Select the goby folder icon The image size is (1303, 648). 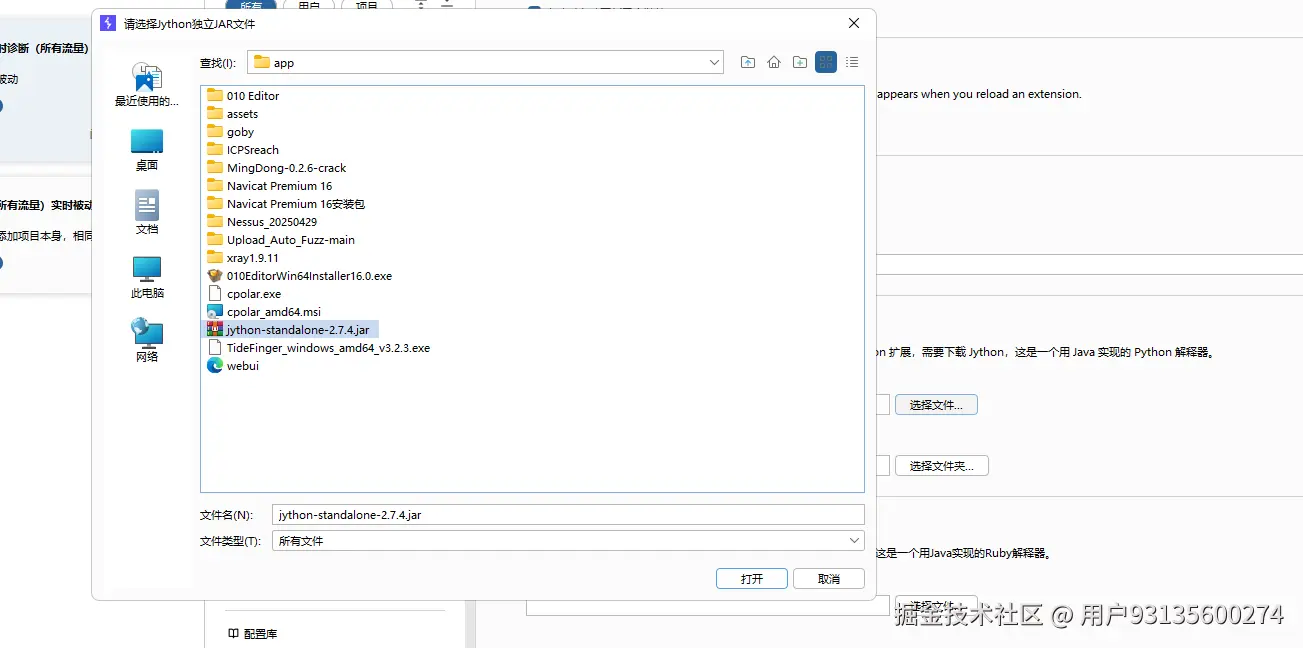click(x=215, y=132)
